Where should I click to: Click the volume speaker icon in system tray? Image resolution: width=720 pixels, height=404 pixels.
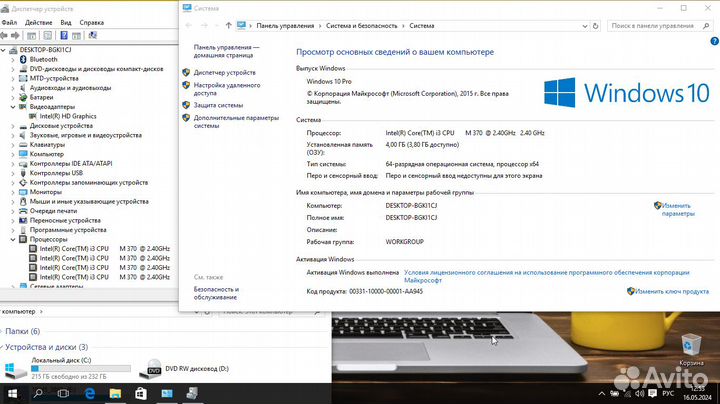tap(639, 394)
